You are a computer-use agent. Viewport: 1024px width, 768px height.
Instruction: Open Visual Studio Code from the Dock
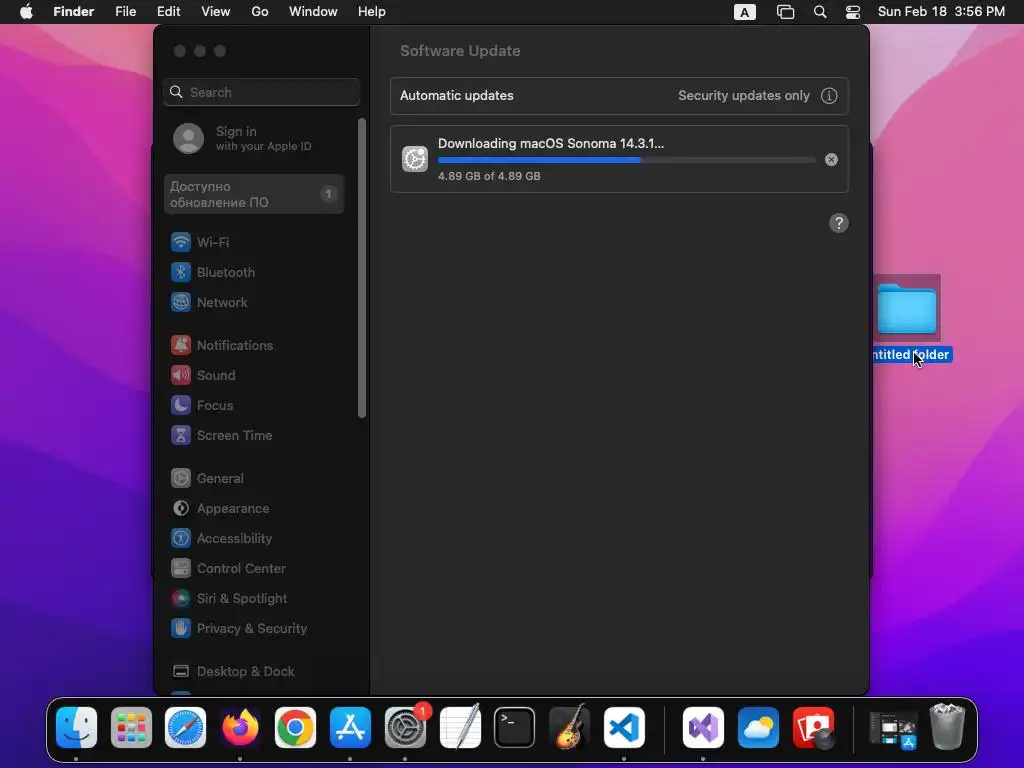624,727
